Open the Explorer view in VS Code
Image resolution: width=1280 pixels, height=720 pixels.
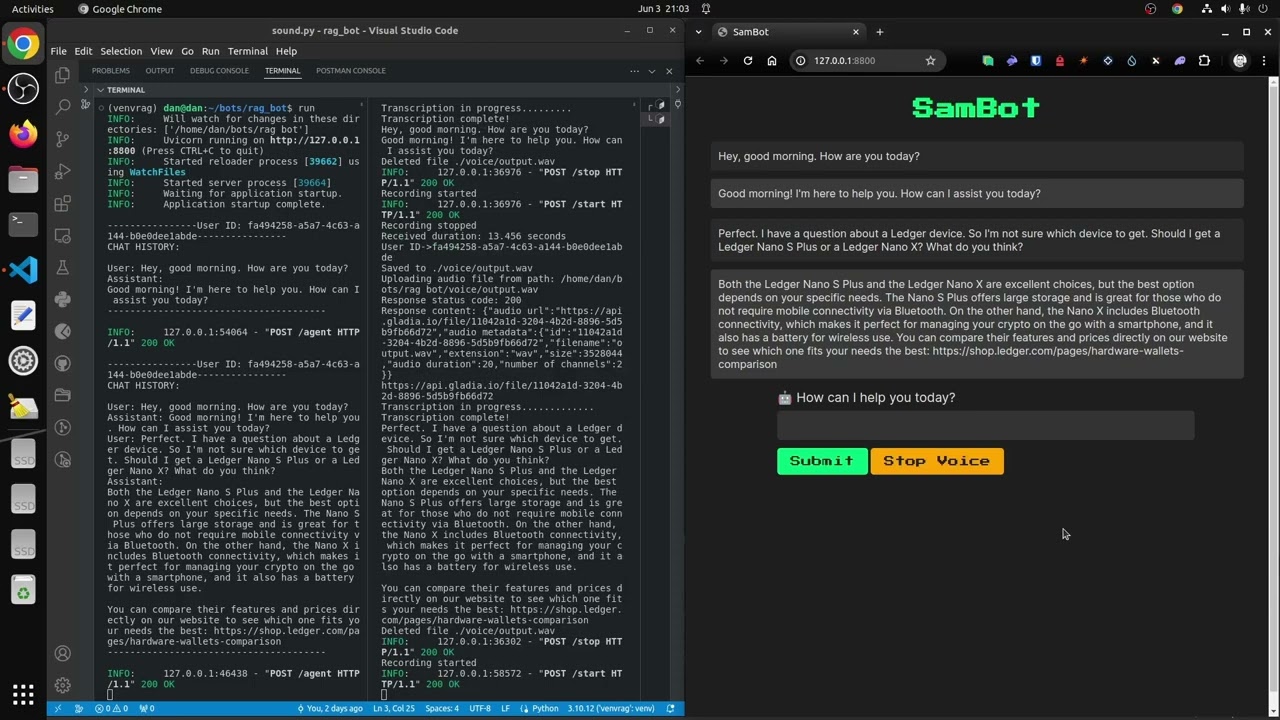(x=62, y=75)
